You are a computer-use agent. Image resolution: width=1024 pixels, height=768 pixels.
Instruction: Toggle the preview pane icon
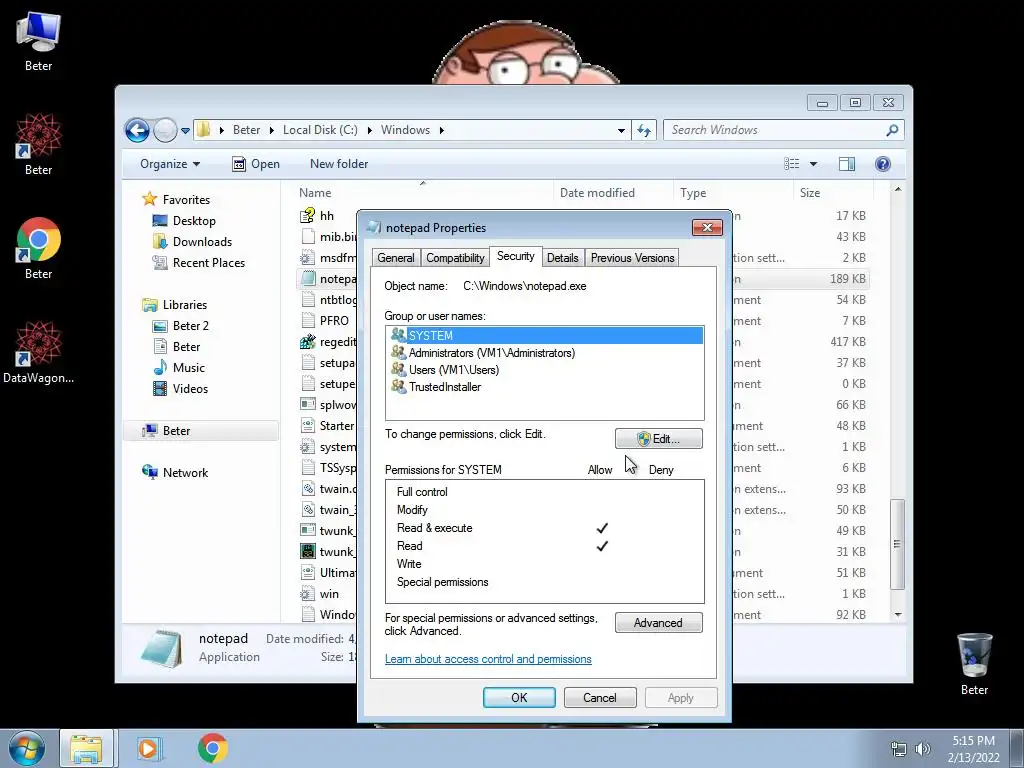847,164
